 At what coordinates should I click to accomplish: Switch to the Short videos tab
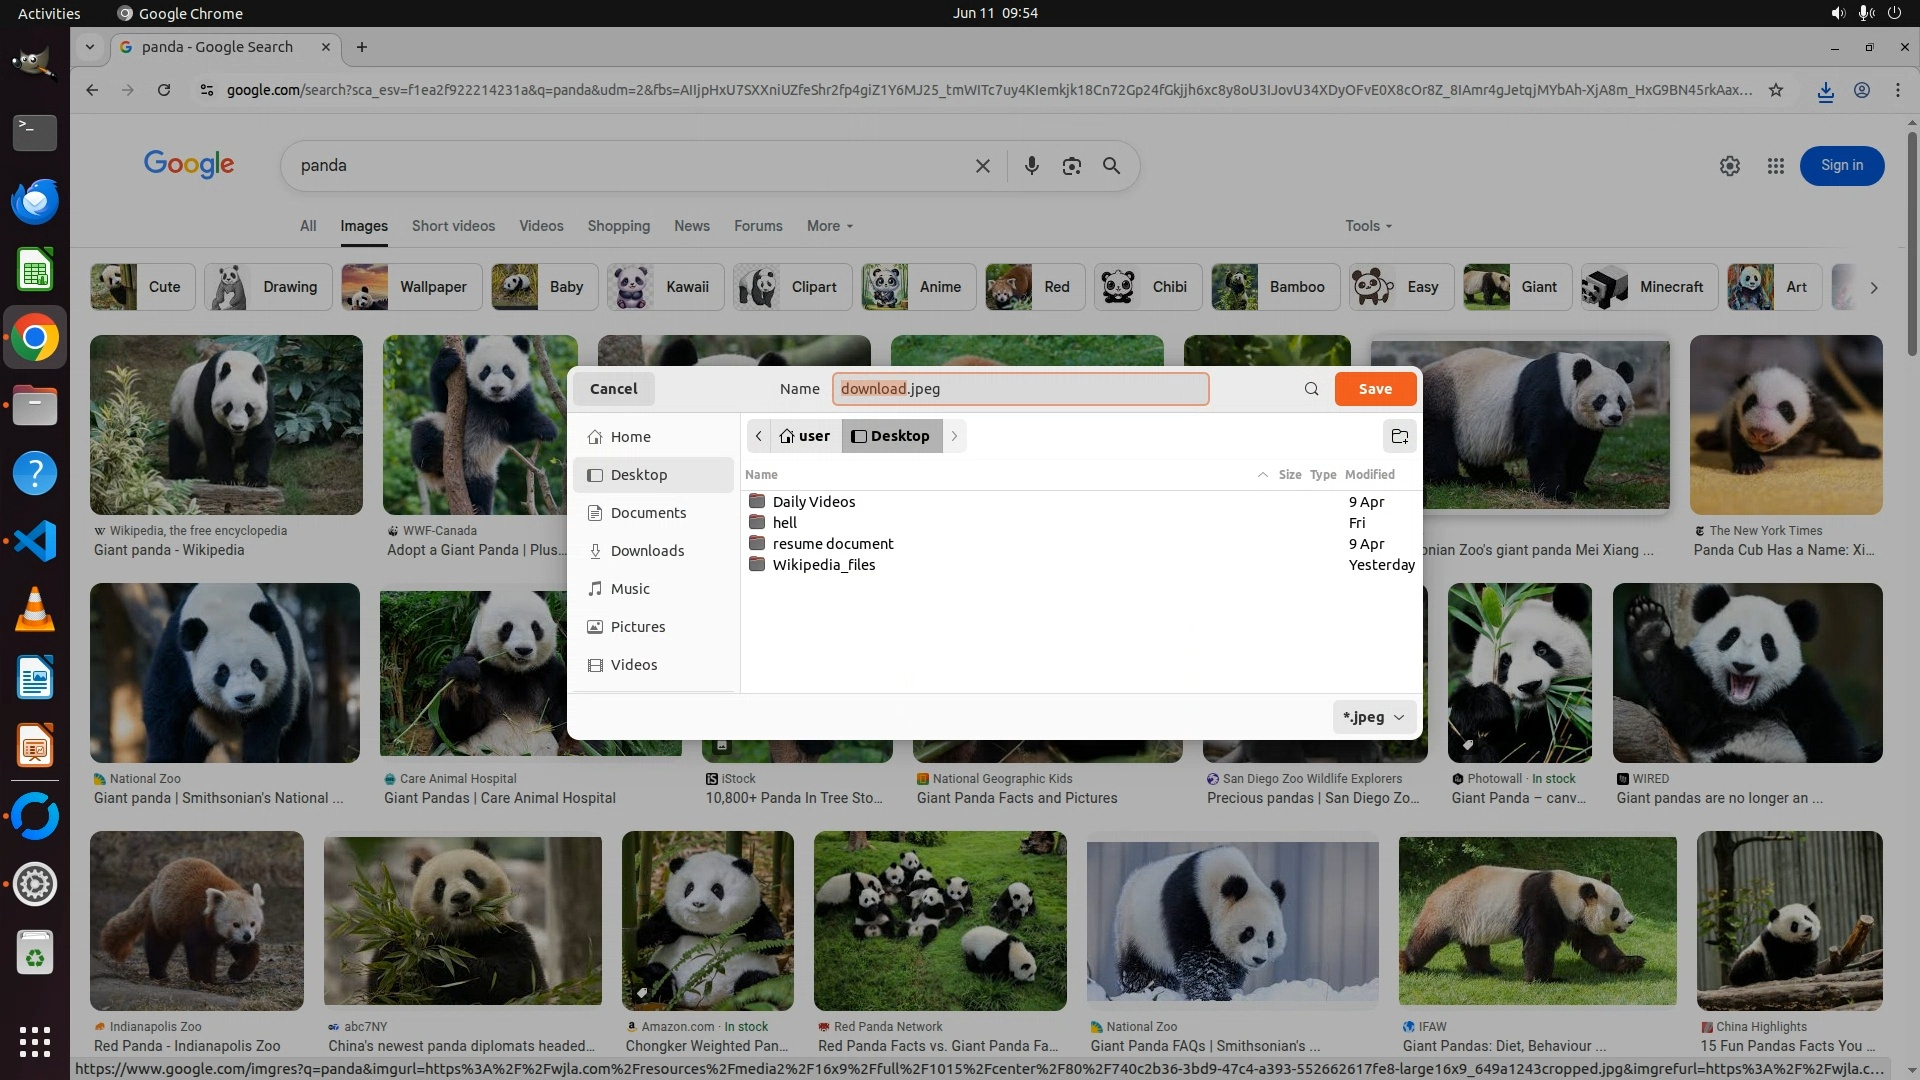tap(453, 226)
